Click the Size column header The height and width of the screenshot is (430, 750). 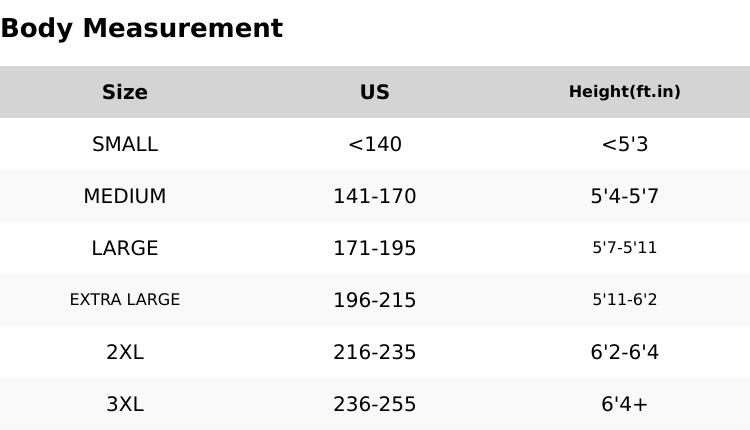[x=125, y=92]
